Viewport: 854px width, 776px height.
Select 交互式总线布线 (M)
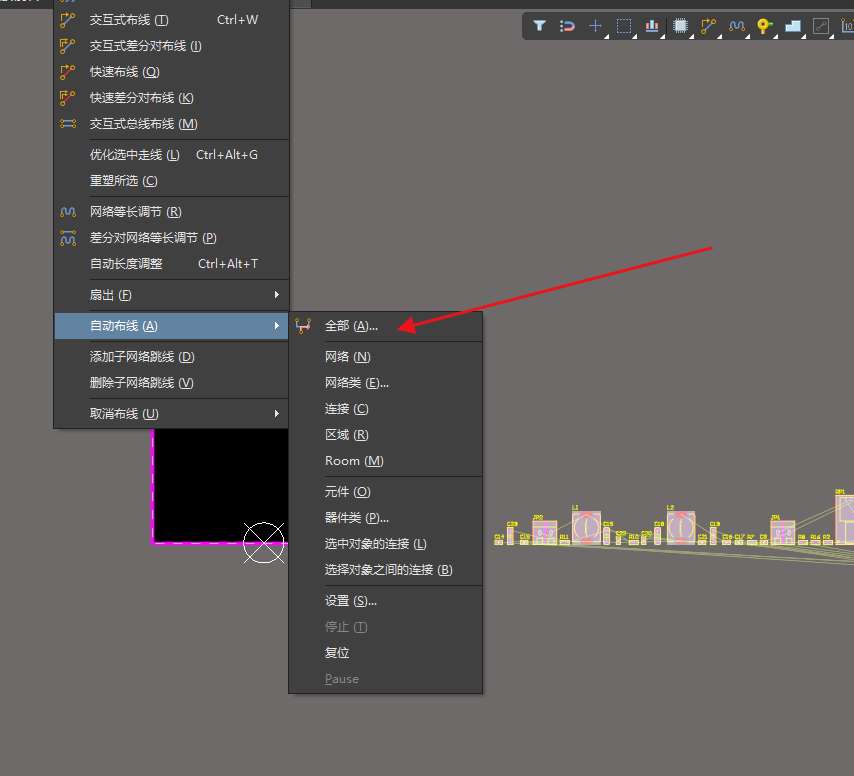click(x=171, y=124)
